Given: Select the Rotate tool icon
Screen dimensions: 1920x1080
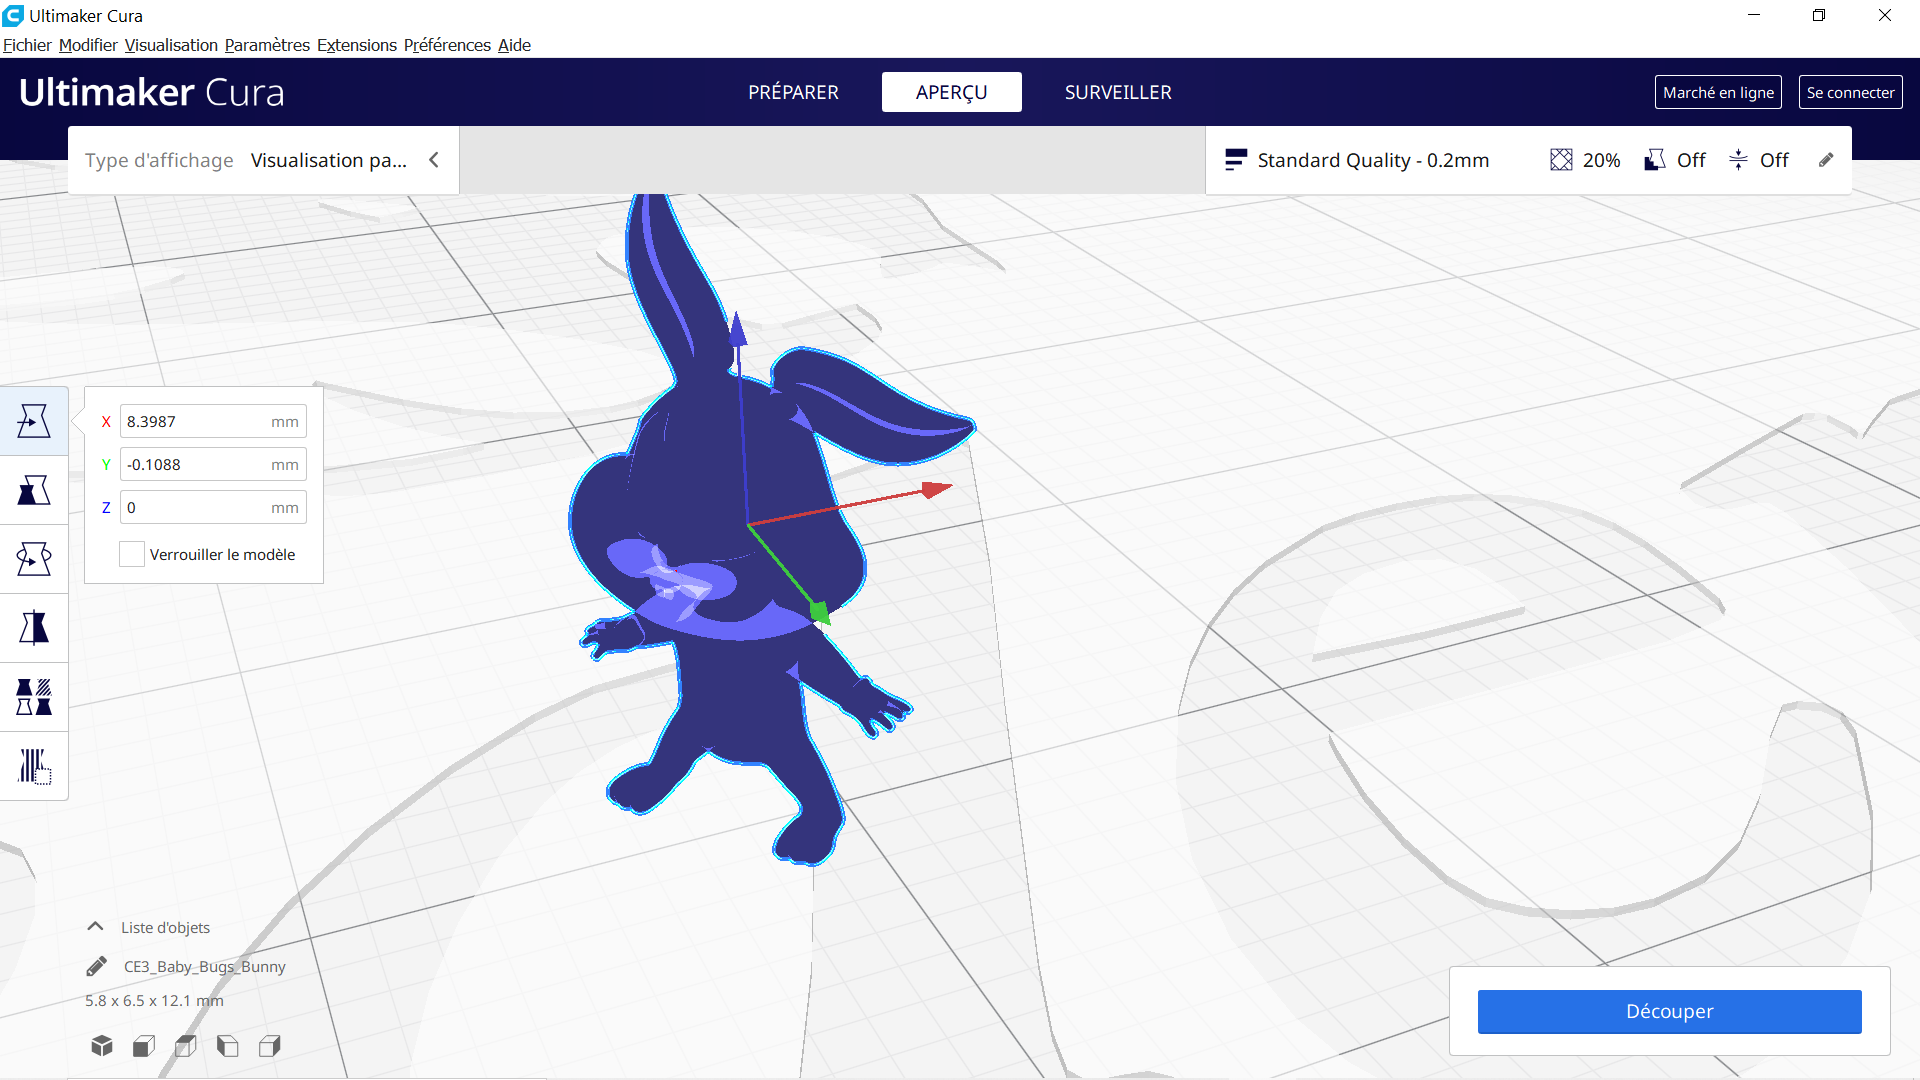Looking at the screenshot, I should pyautogui.click(x=34, y=559).
